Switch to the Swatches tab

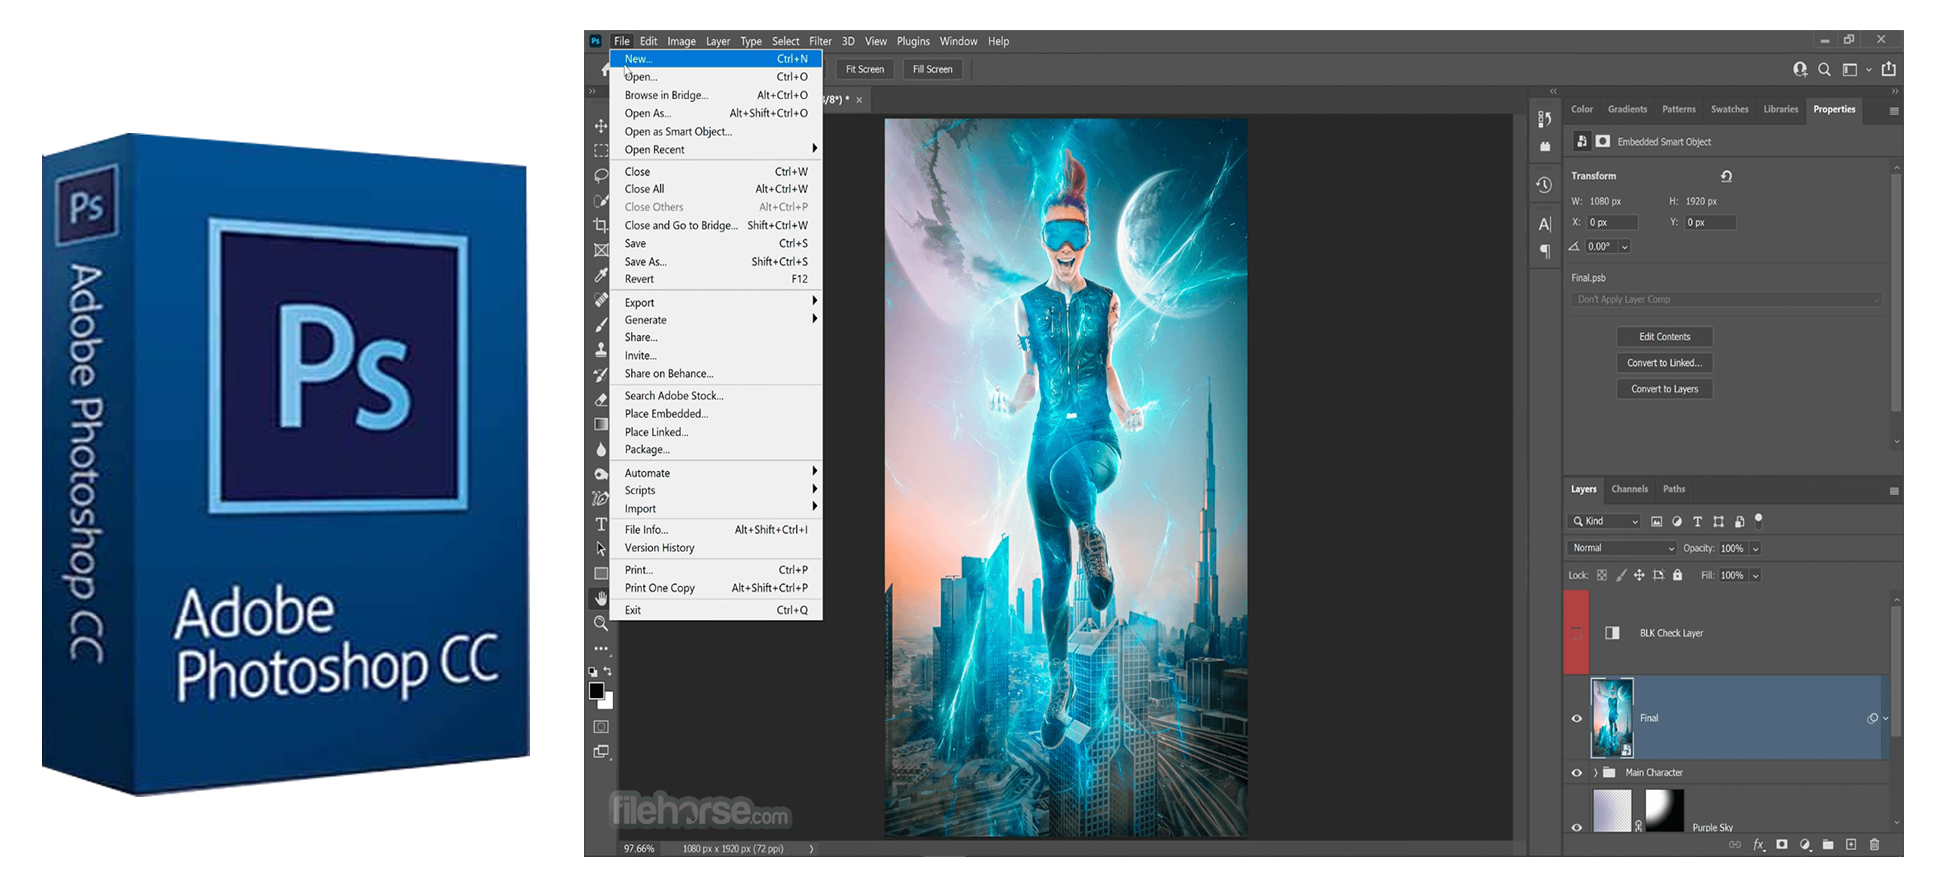click(x=1729, y=109)
